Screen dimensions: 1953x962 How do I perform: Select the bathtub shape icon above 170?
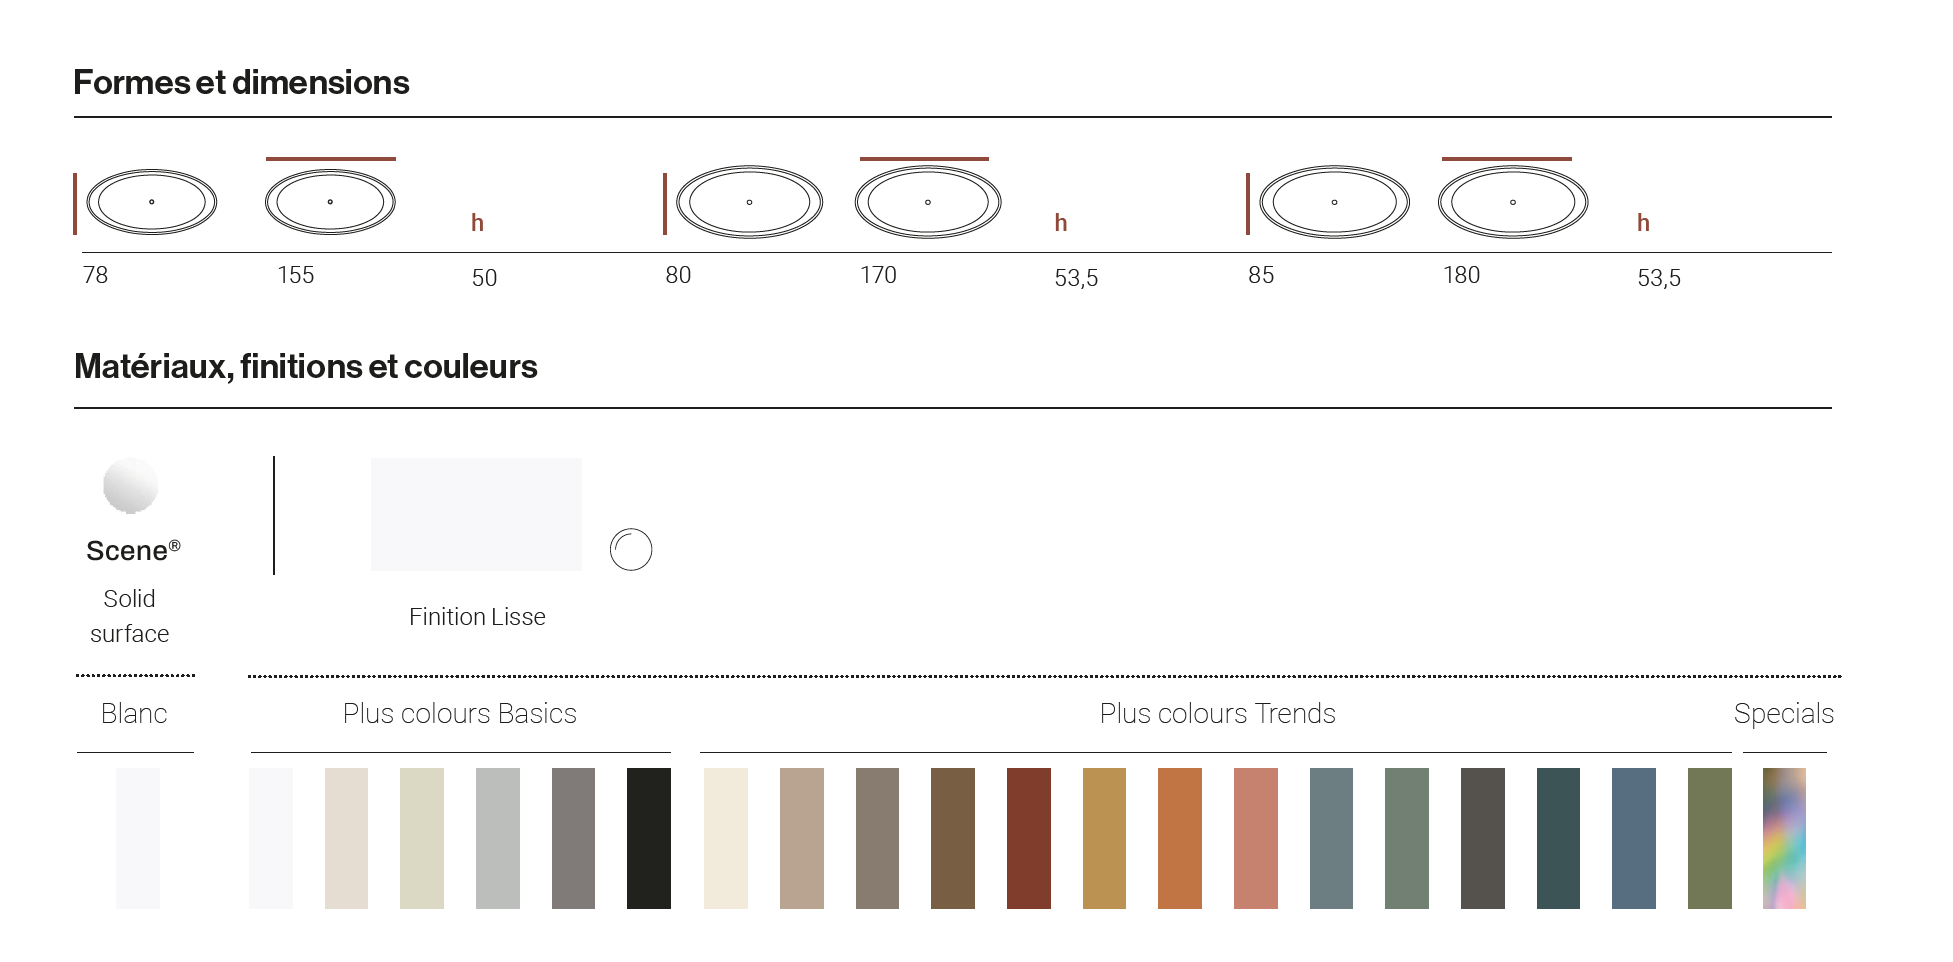pyautogui.click(x=928, y=202)
